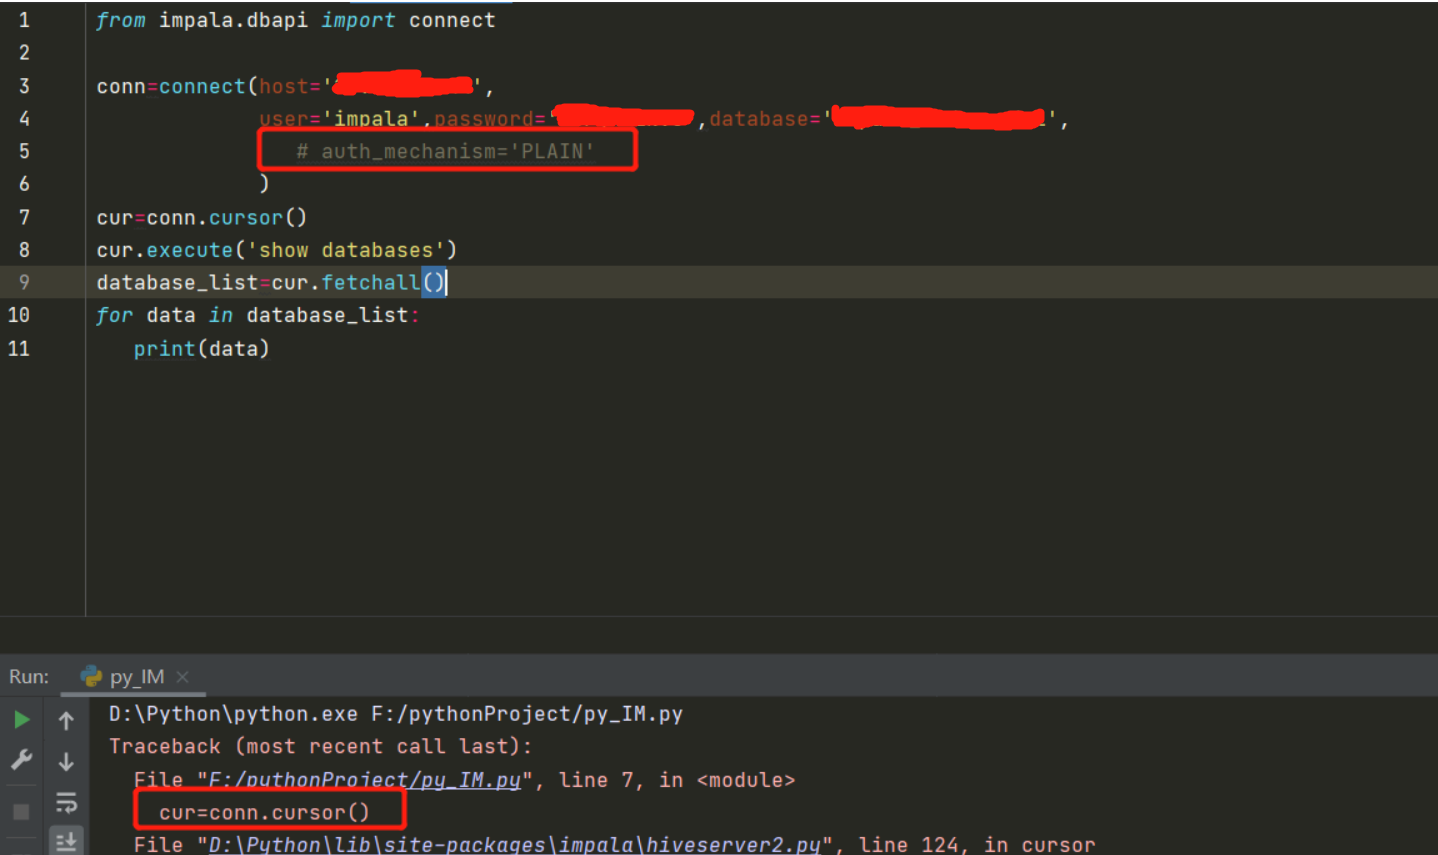The image size is (1438, 855).
Task: Click 'from impala.dbapi import connect' on line 1
Action: point(295,20)
